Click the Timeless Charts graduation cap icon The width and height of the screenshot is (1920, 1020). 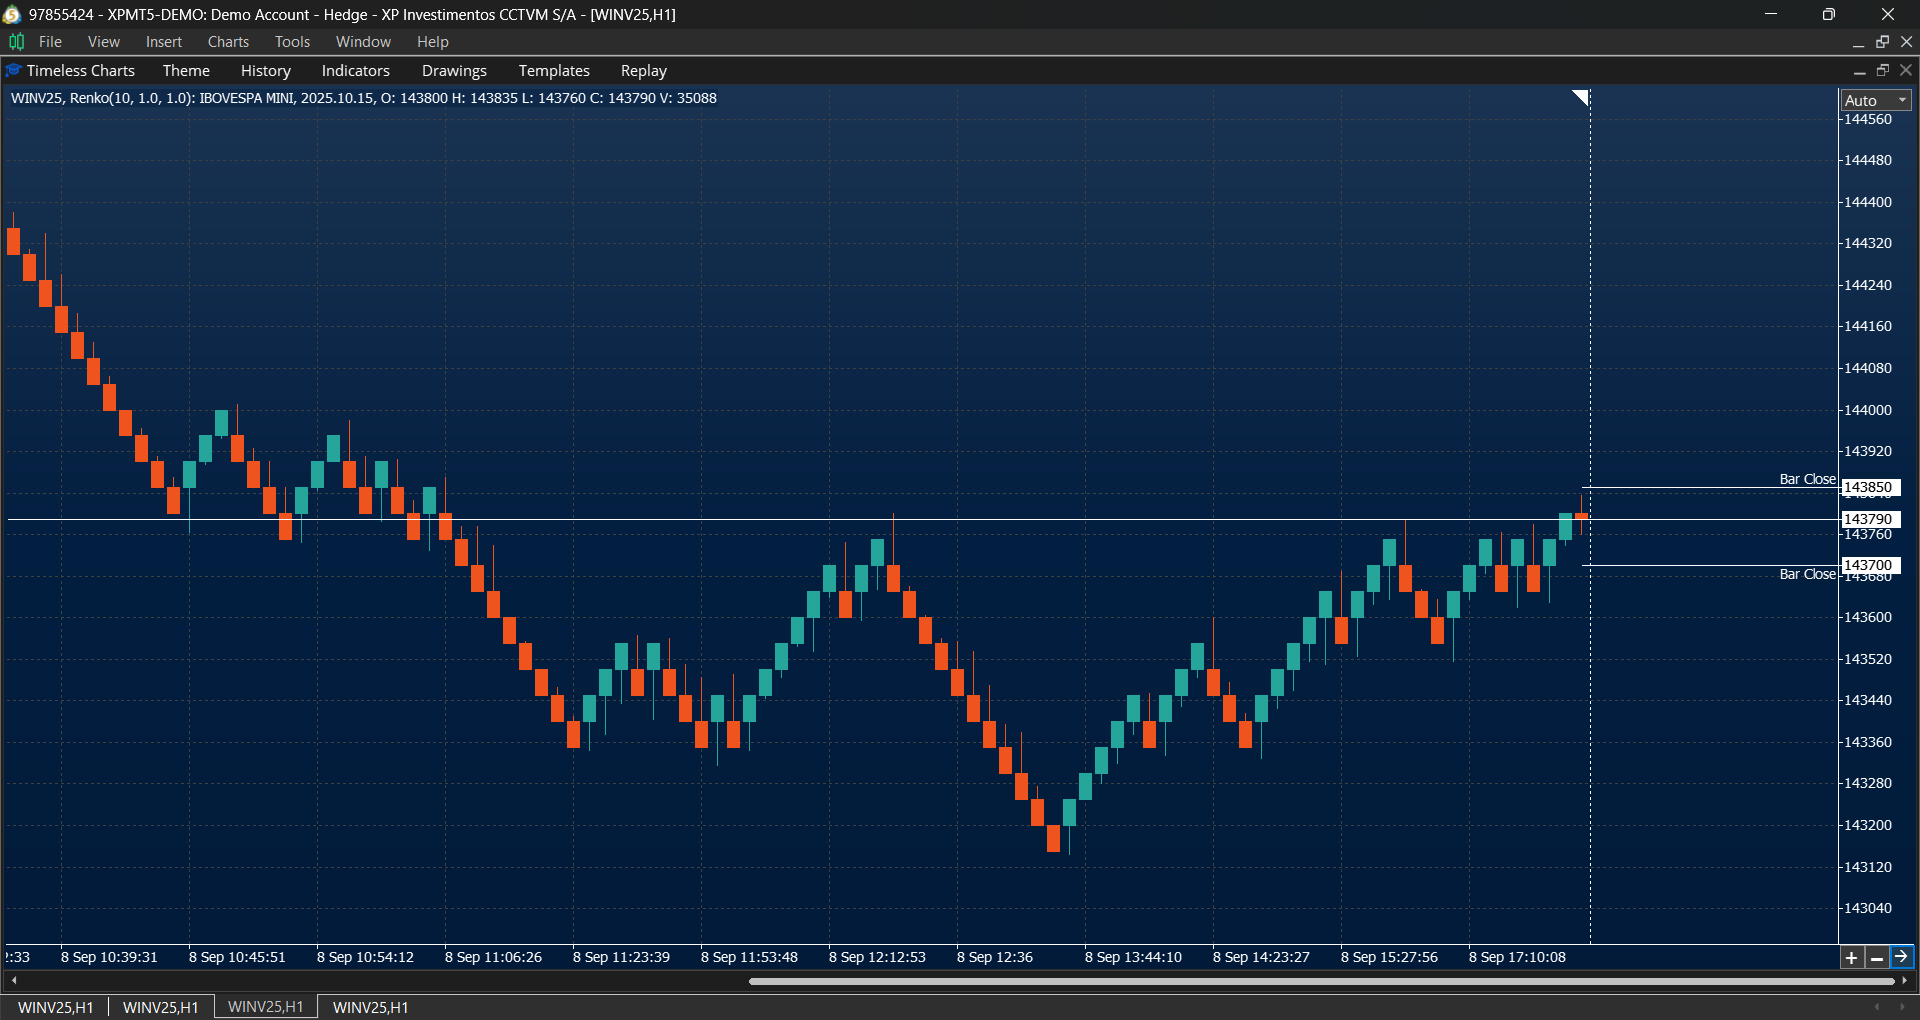[13, 70]
